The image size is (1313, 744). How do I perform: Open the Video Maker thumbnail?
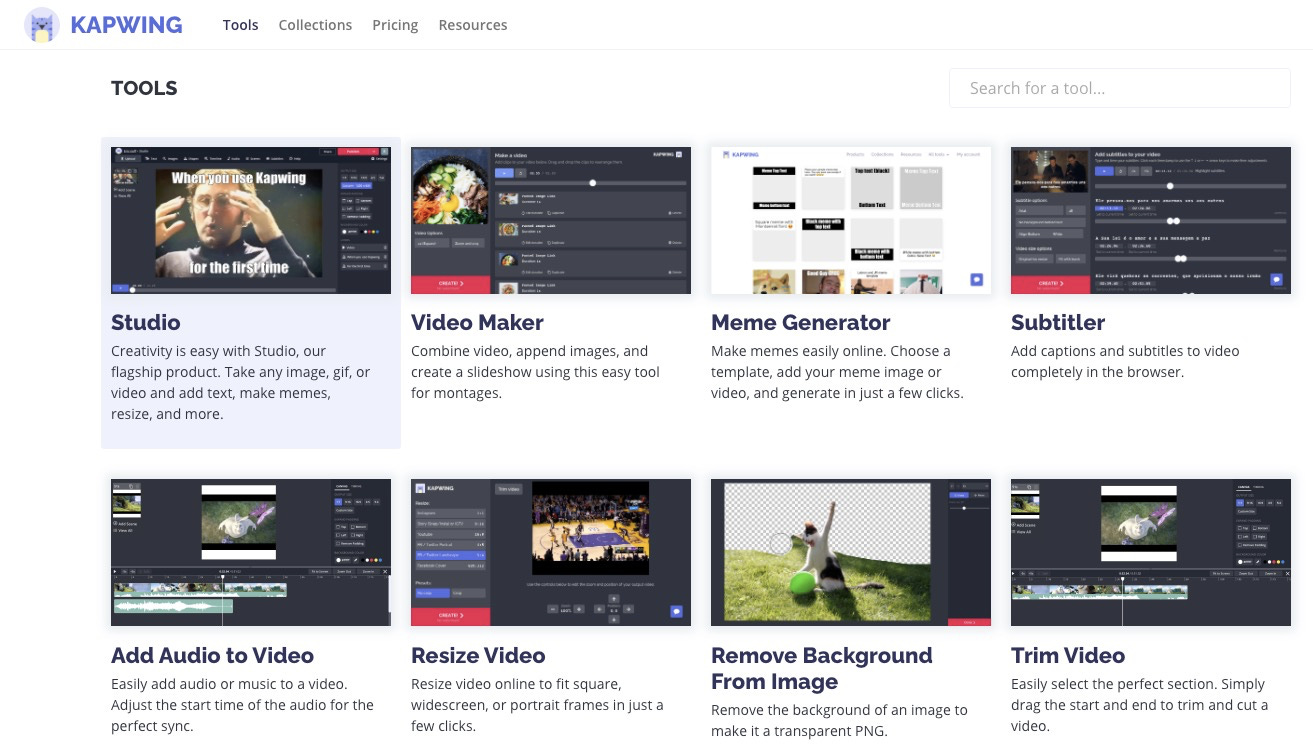tap(551, 220)
